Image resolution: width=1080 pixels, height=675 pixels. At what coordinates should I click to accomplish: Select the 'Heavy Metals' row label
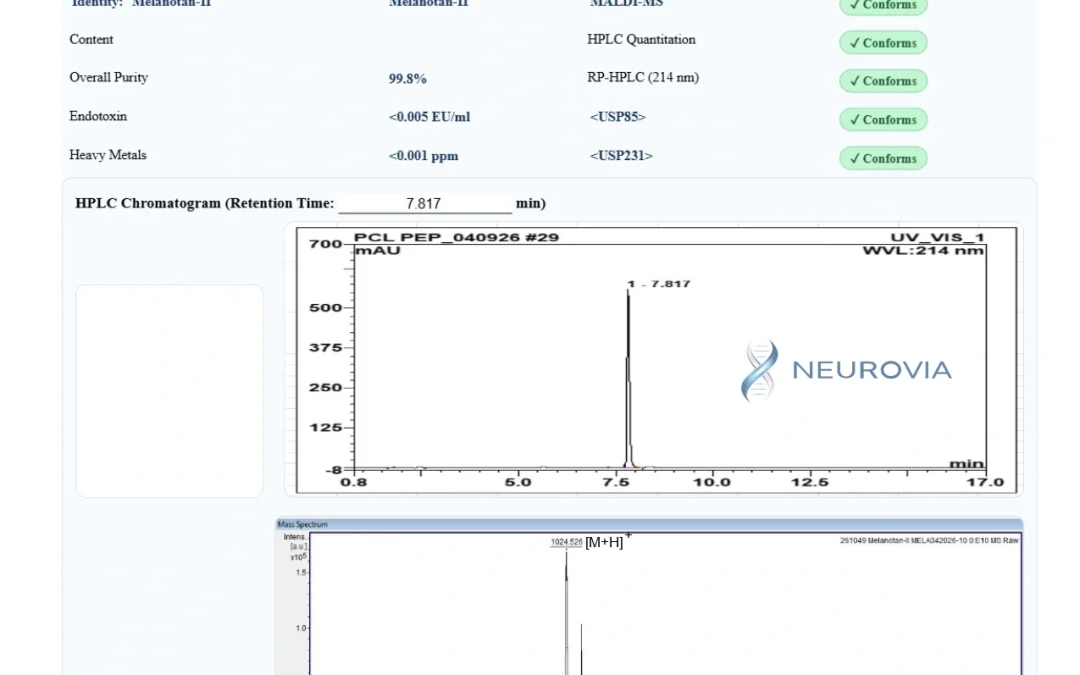coord(107,155)
